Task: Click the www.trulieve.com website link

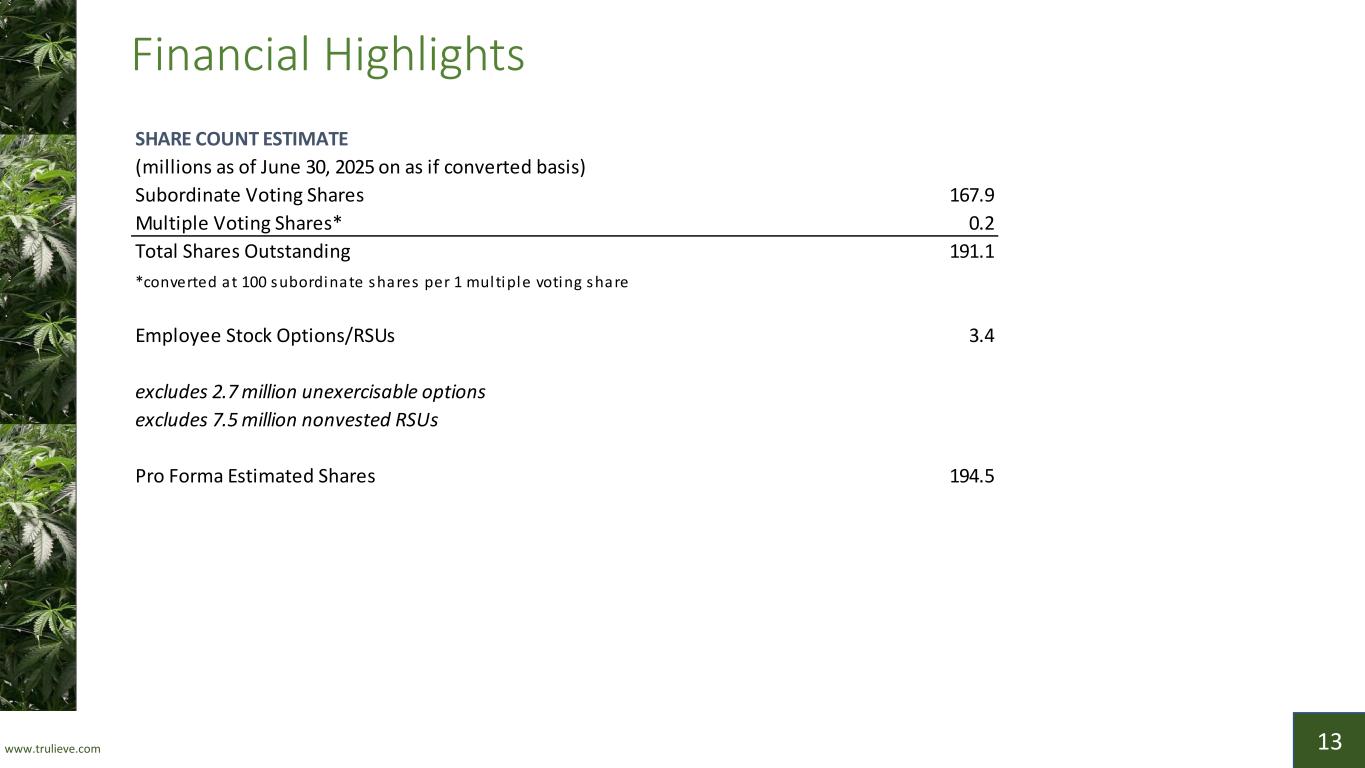Action: click(x=53, y=749)
